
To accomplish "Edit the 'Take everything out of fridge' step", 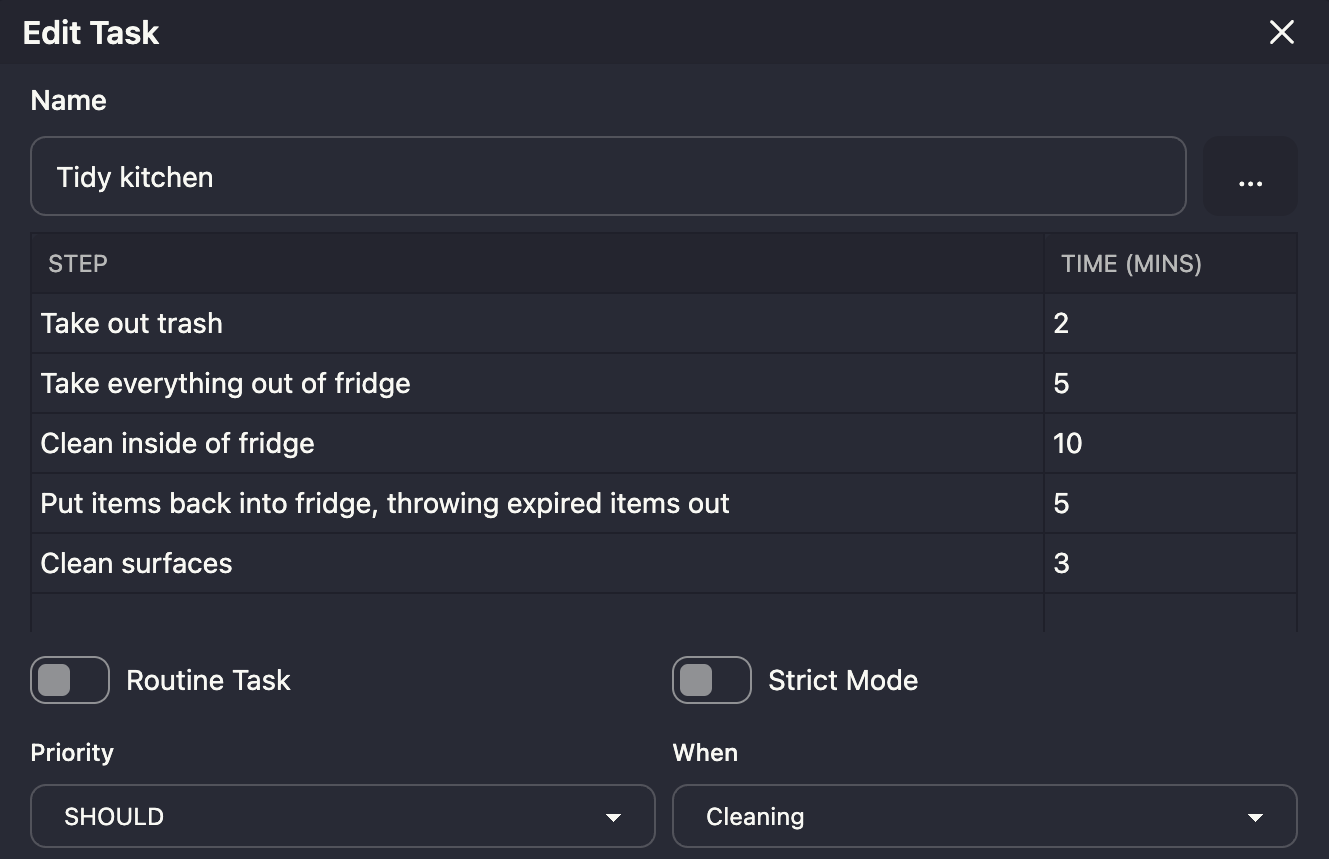I will [x=537, y=383].
